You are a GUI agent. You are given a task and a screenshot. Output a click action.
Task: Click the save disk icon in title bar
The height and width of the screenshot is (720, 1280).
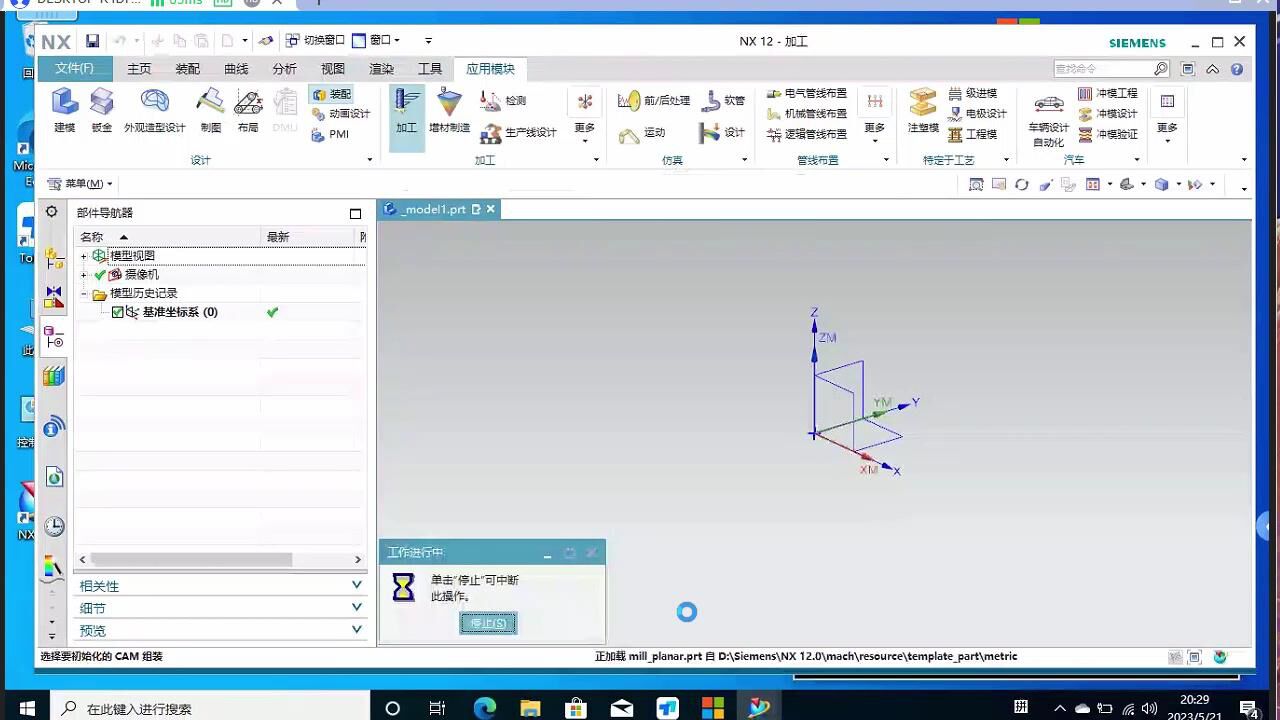[x=92, y=41]
